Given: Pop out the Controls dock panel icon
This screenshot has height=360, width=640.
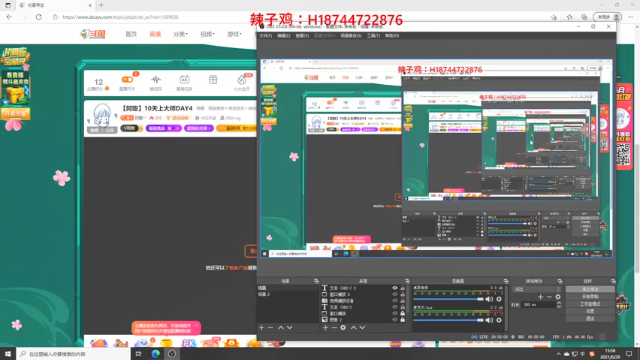Looking at the screenshot, I should click(x=613, y=281).
